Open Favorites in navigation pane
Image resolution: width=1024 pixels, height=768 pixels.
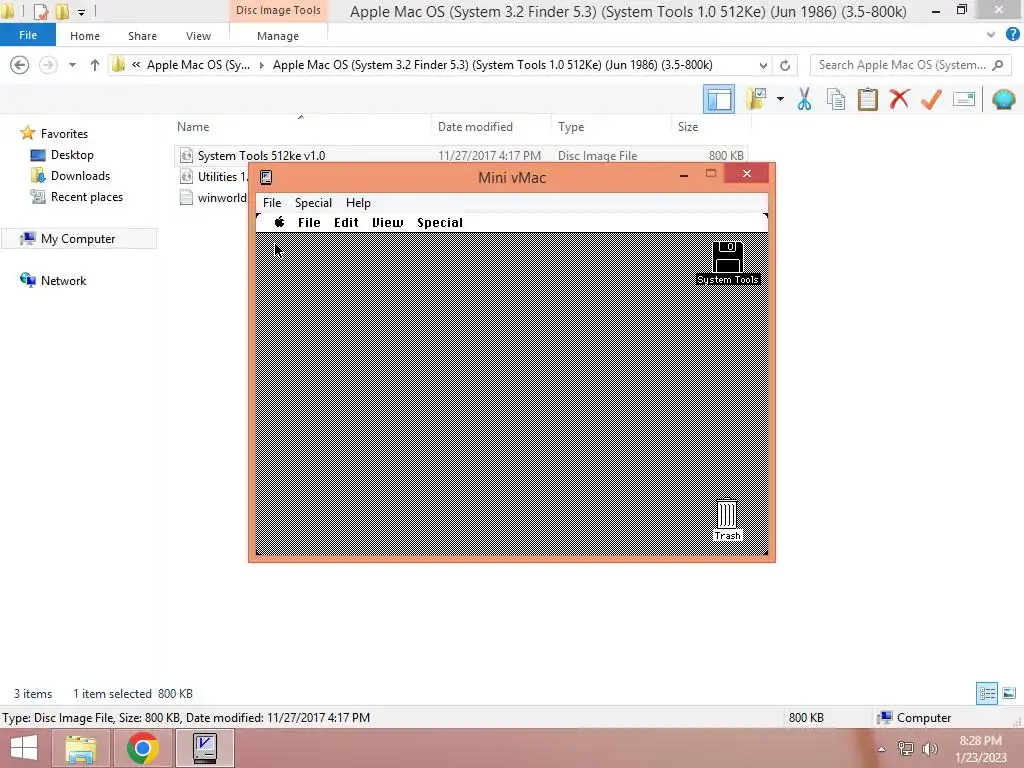pos(64,133)
